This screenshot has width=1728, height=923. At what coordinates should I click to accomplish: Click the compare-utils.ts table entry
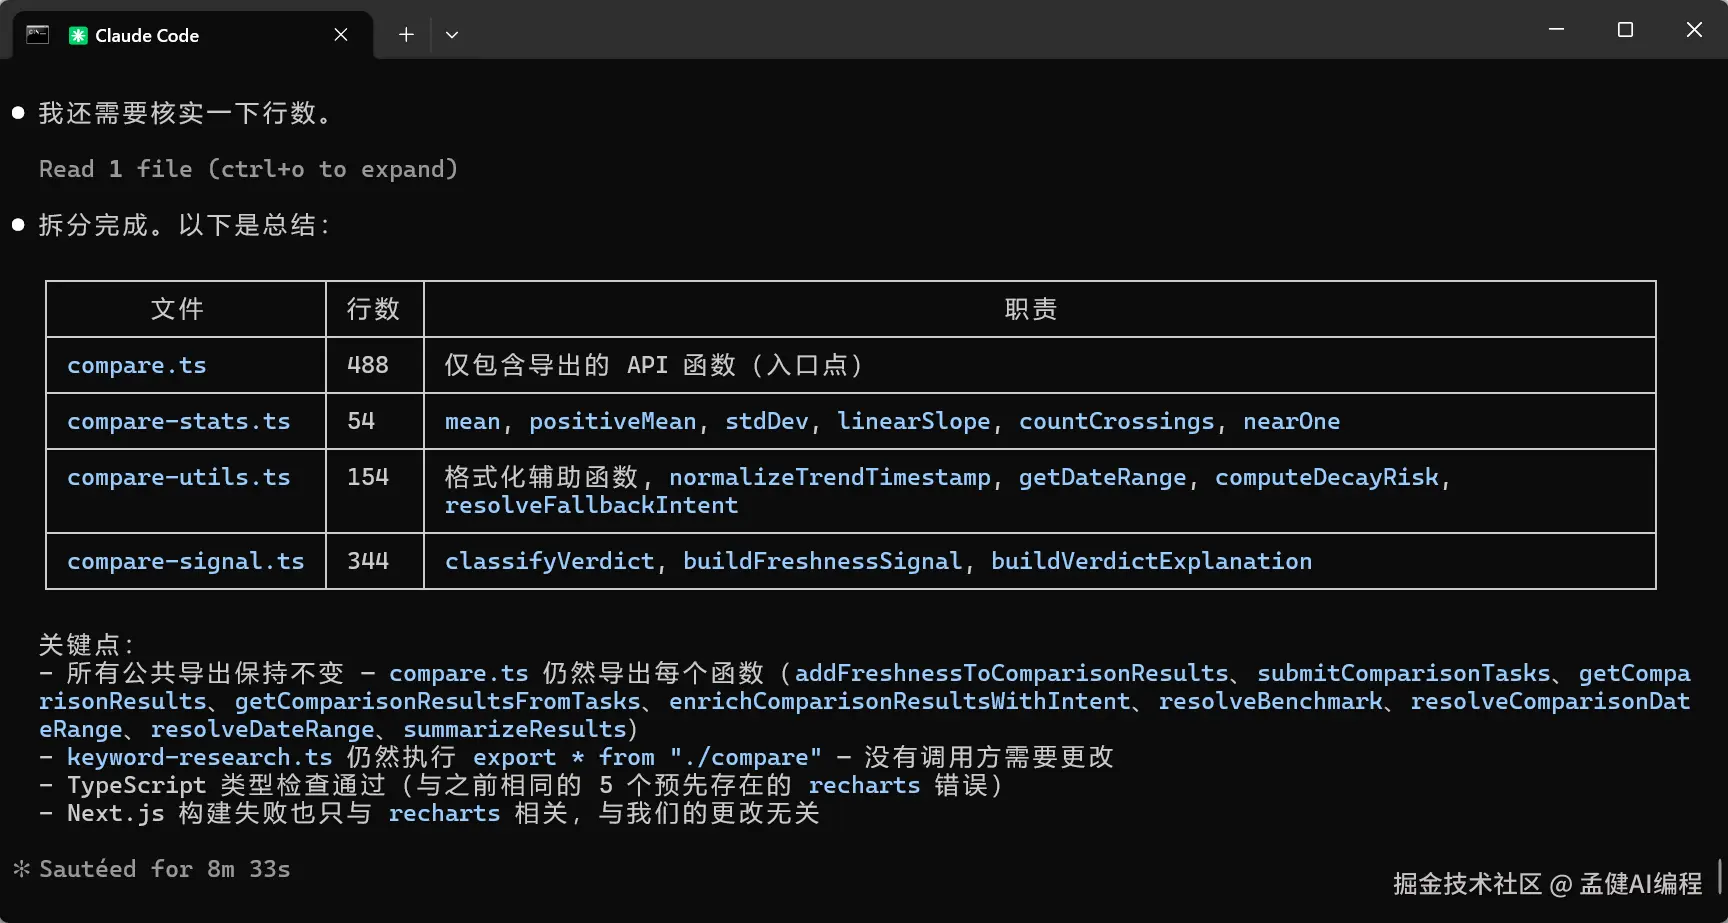pos(179,477)
